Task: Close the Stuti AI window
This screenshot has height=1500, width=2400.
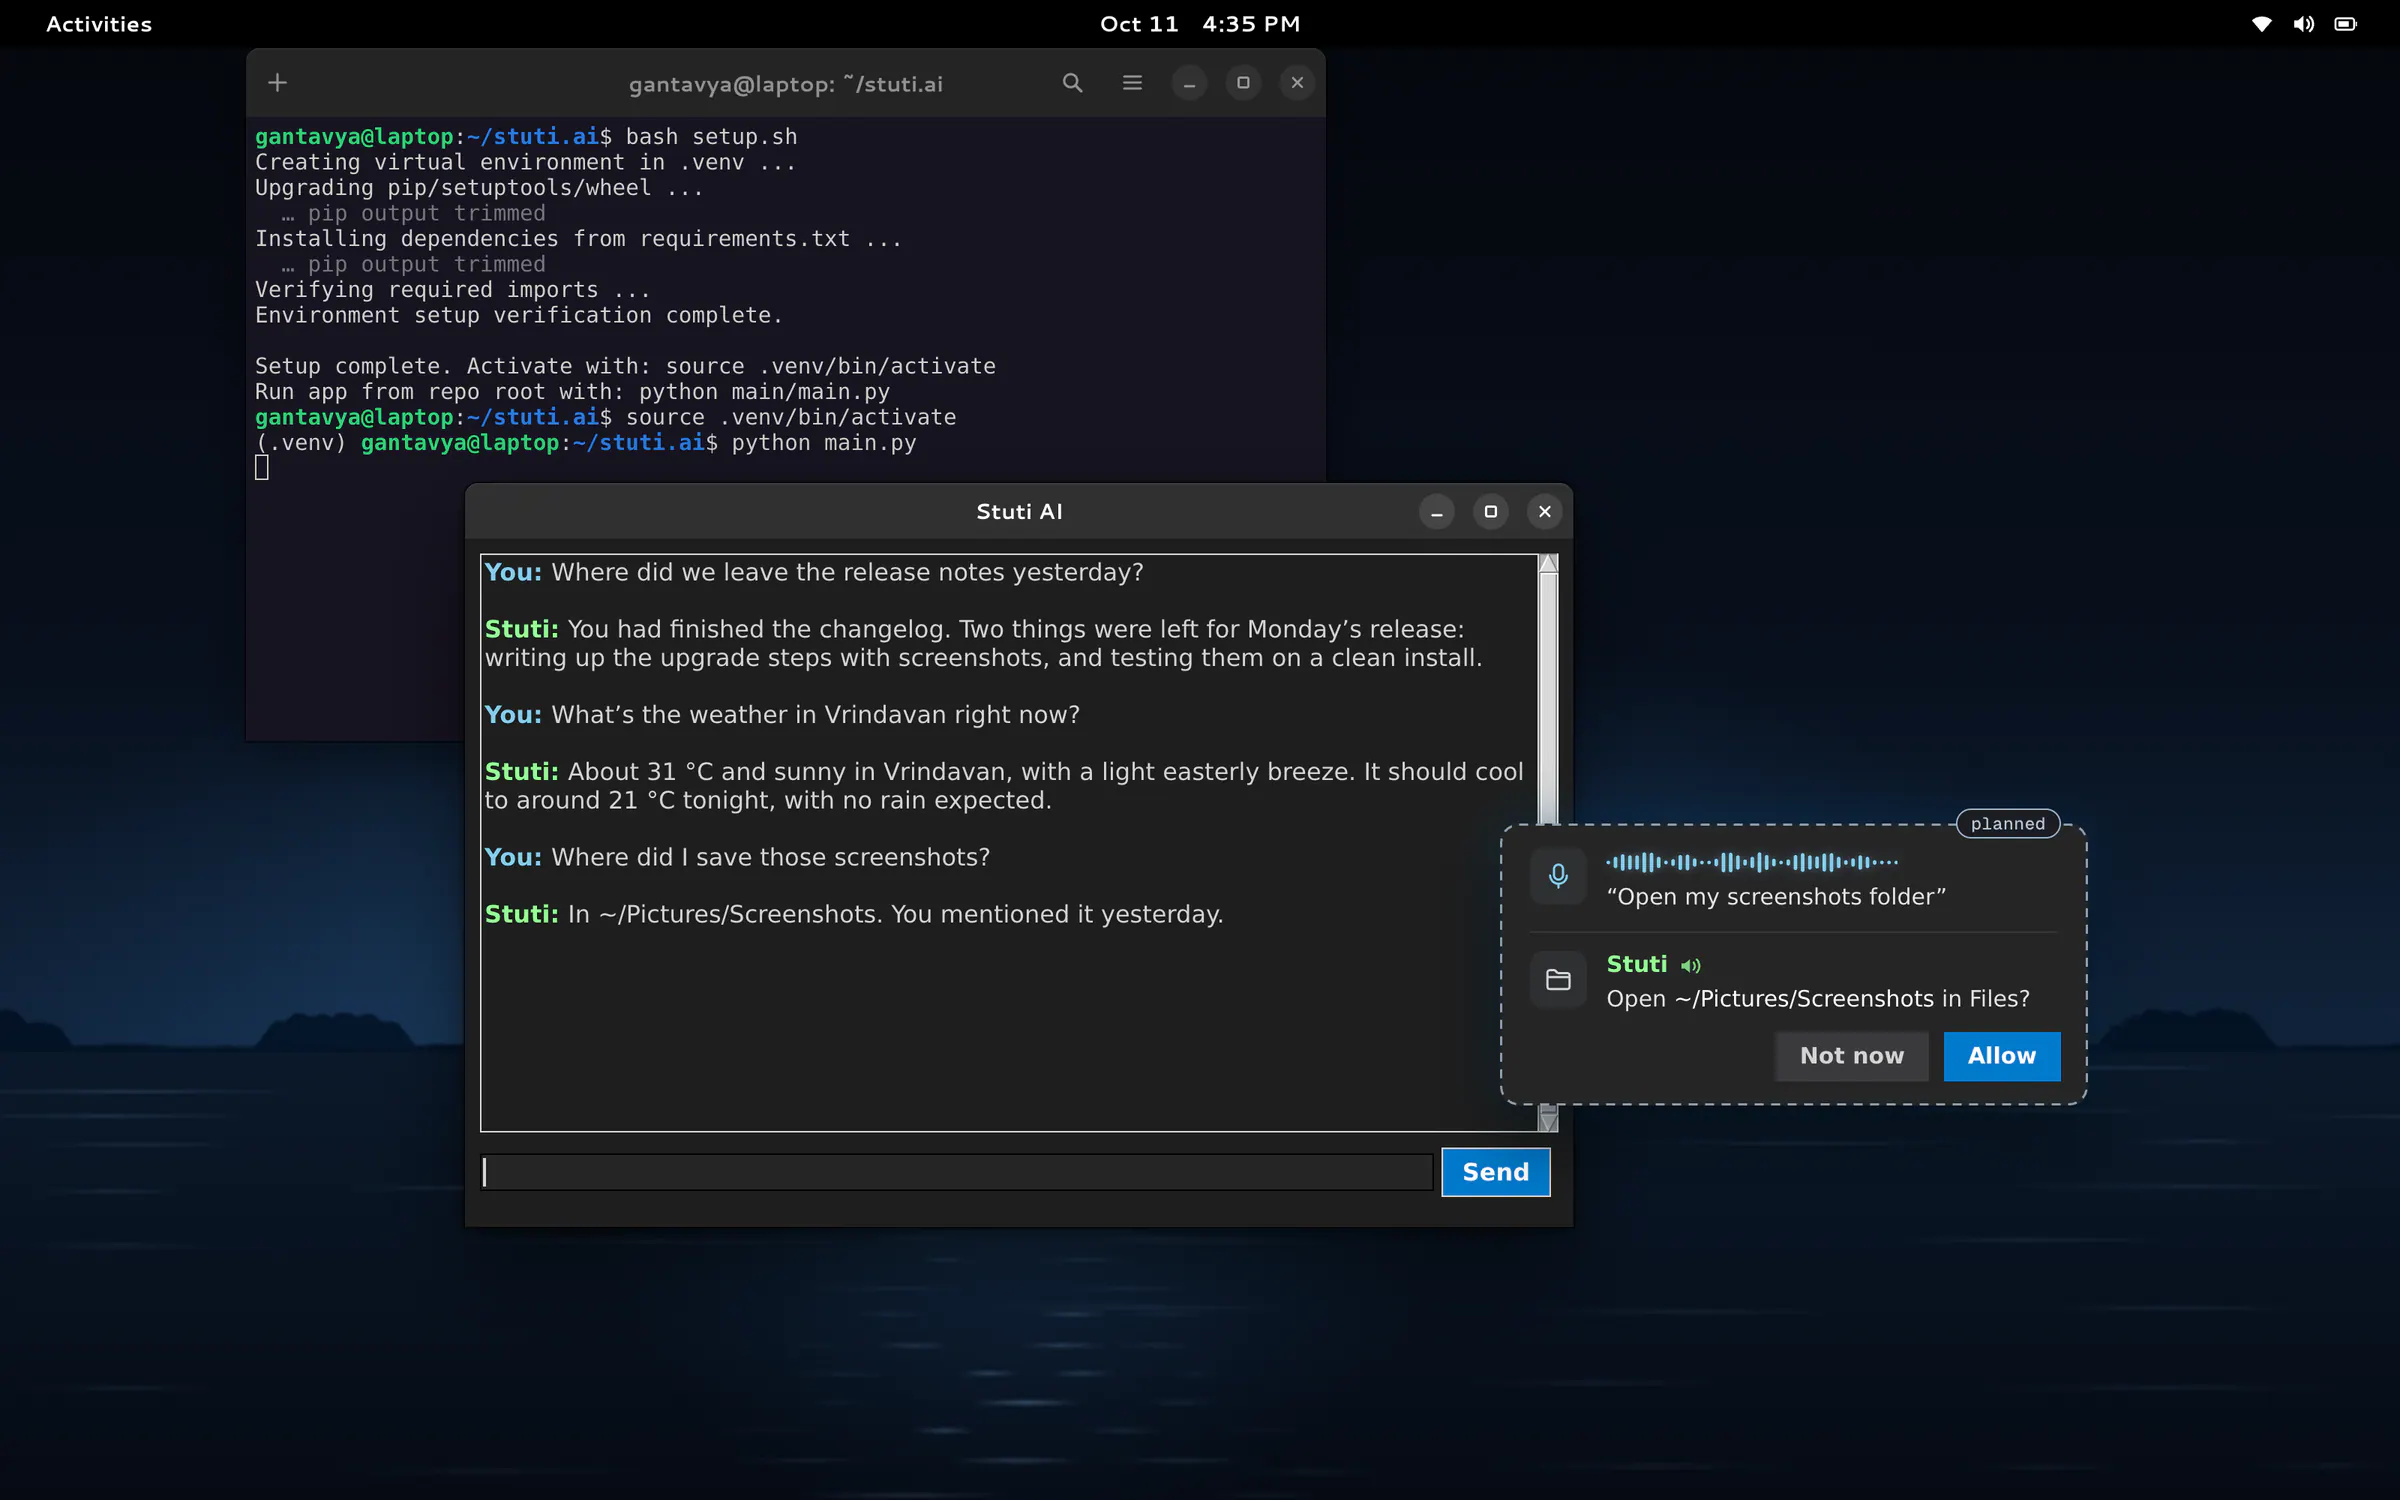Action: tap(1545, 512)
